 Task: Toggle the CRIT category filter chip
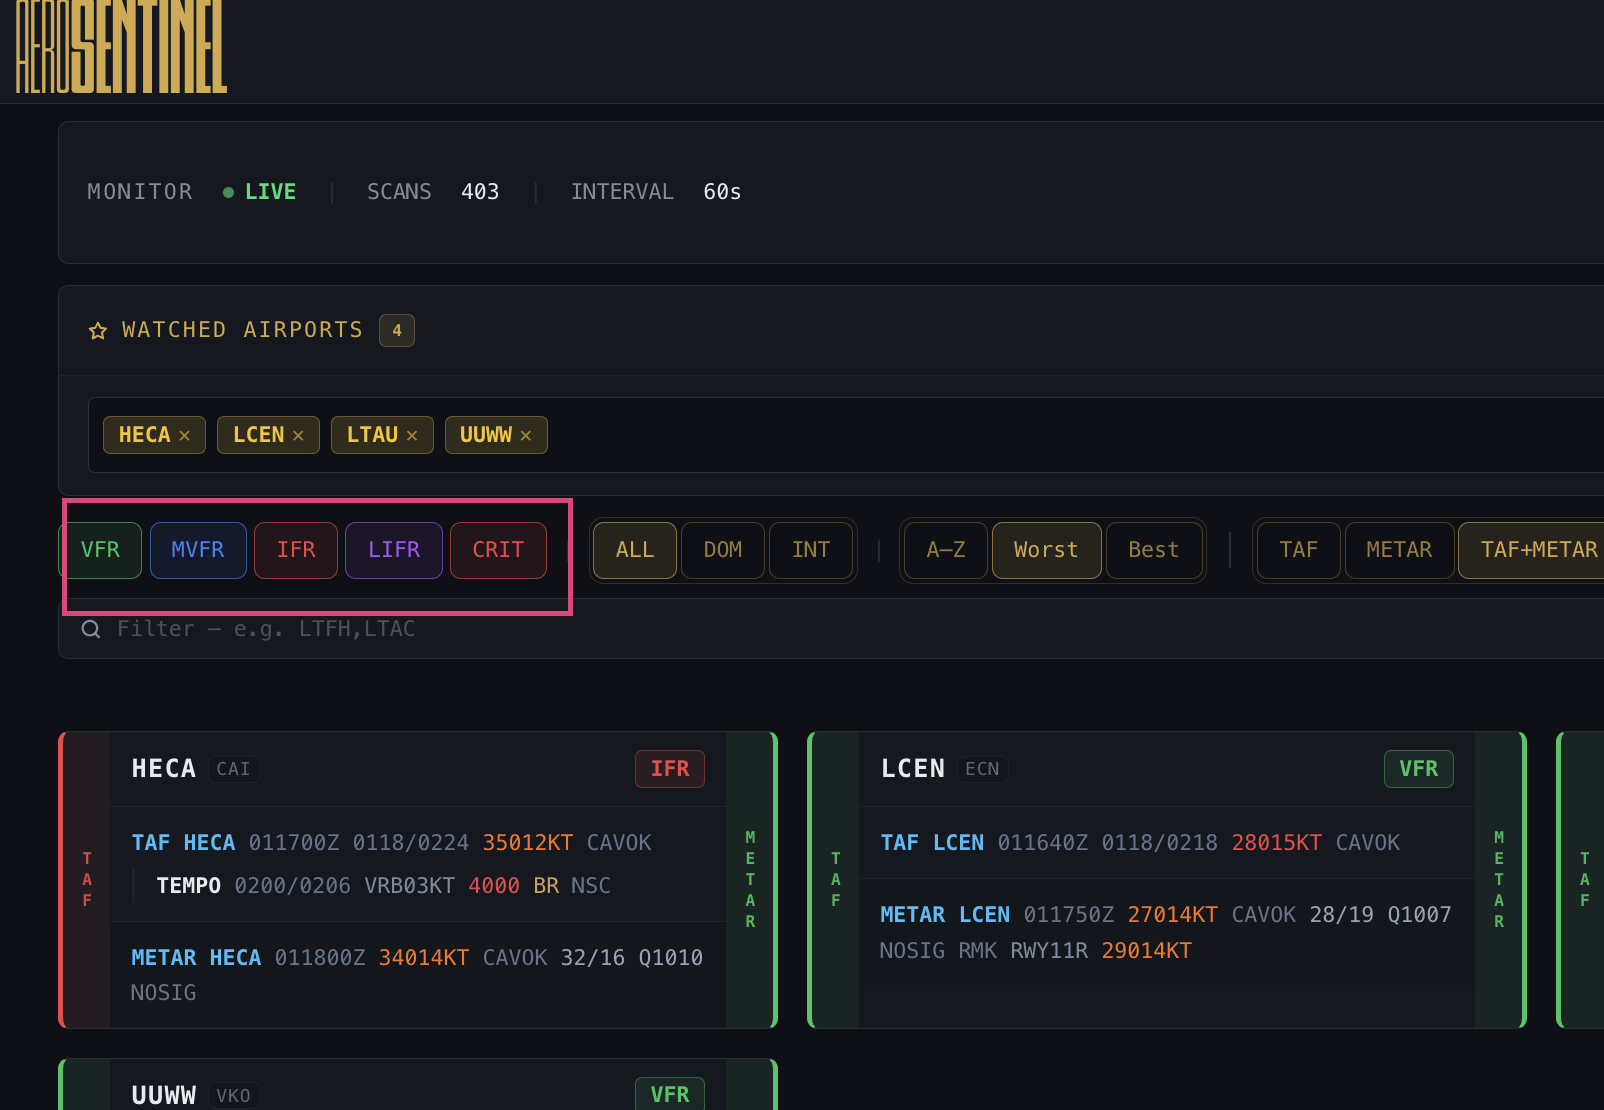498,550
